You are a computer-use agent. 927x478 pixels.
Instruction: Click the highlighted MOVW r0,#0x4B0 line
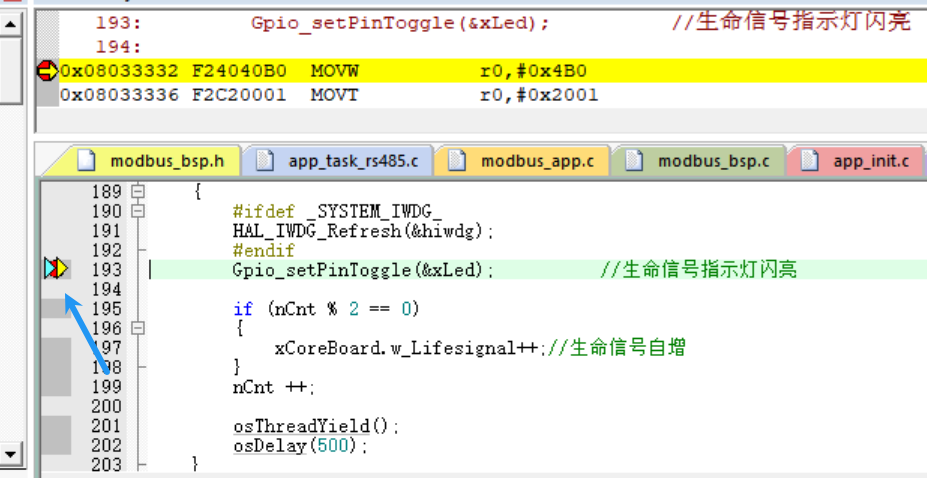[x=492, y=71]
